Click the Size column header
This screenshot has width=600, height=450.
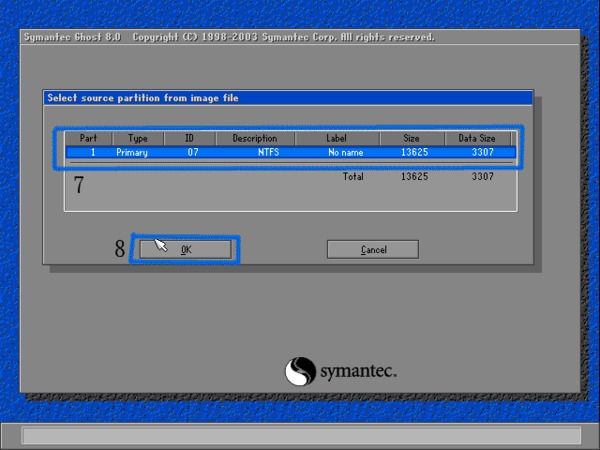(412, 138)
